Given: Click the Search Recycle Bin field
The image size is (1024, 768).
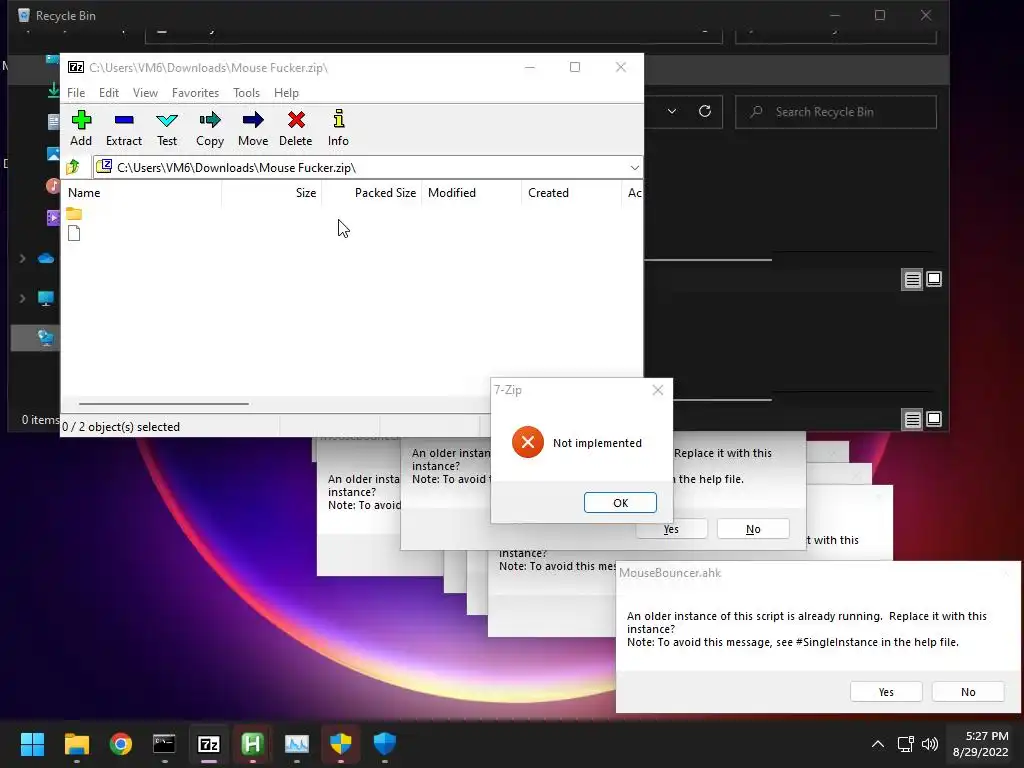Looking at the screenshot, I should (836, 112).
